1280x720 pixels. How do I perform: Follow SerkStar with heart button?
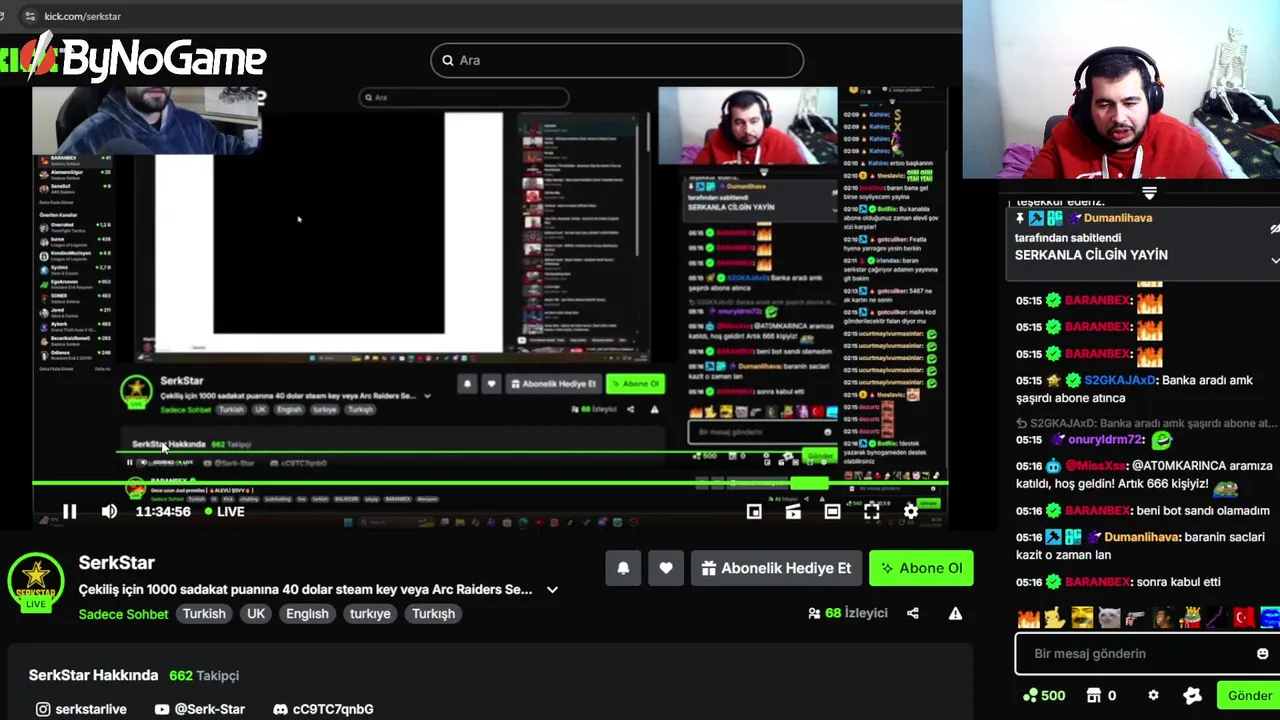pyautogui.click(x=666, y=568)
